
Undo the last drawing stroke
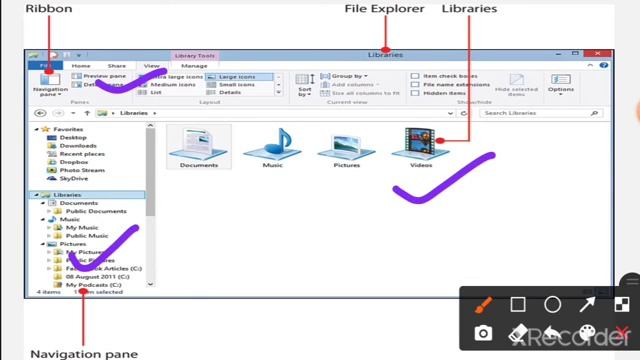click(x=552, y=333)
